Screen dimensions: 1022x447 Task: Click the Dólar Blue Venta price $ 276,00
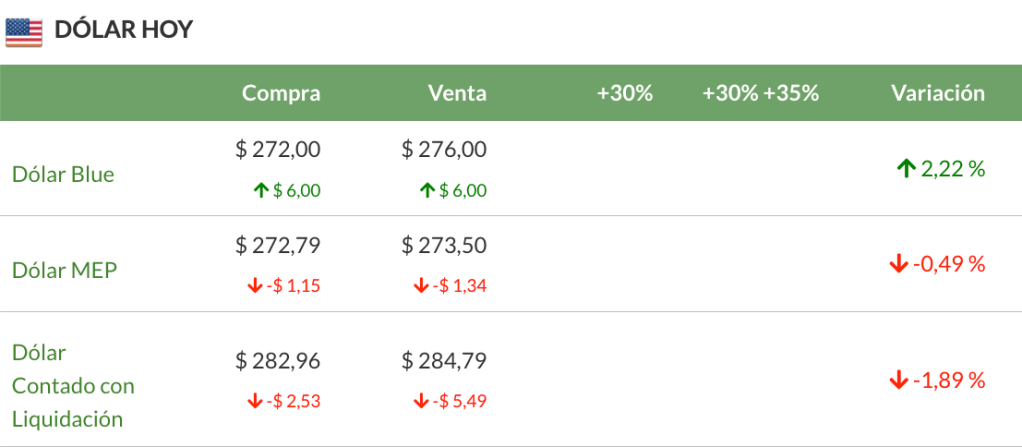444,150
